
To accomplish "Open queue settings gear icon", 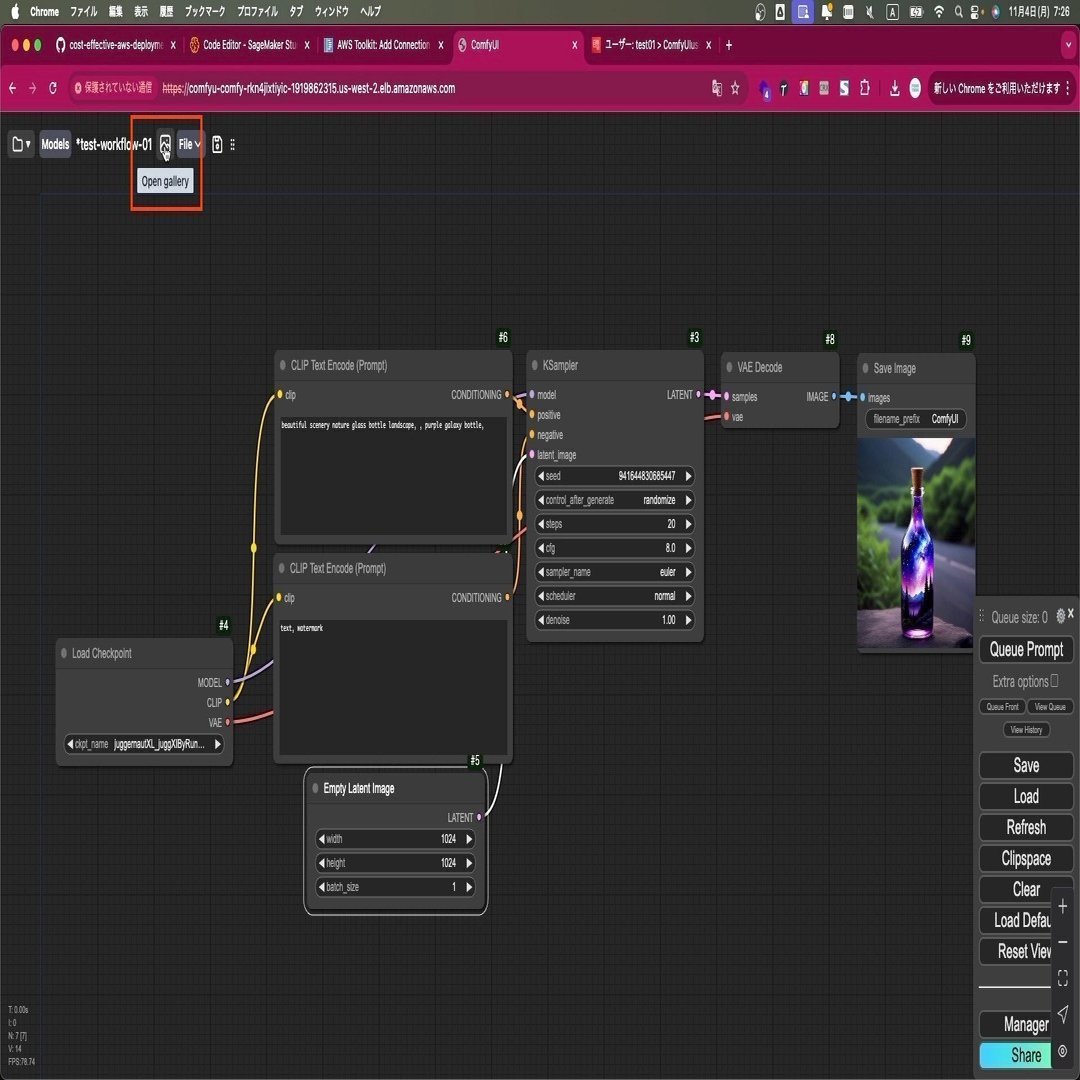I will (x=1060, y=615).
